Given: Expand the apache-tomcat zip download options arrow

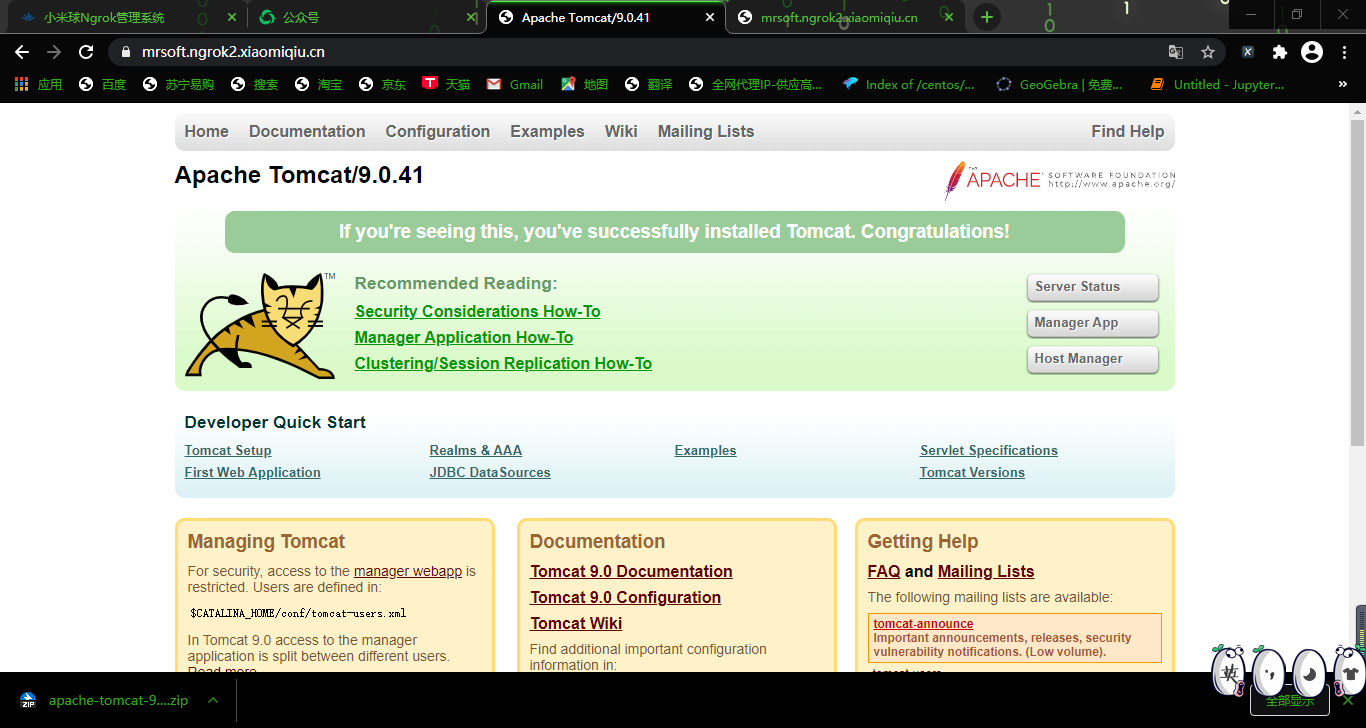Looking at the screenshot, I should (x=212, y=700).
